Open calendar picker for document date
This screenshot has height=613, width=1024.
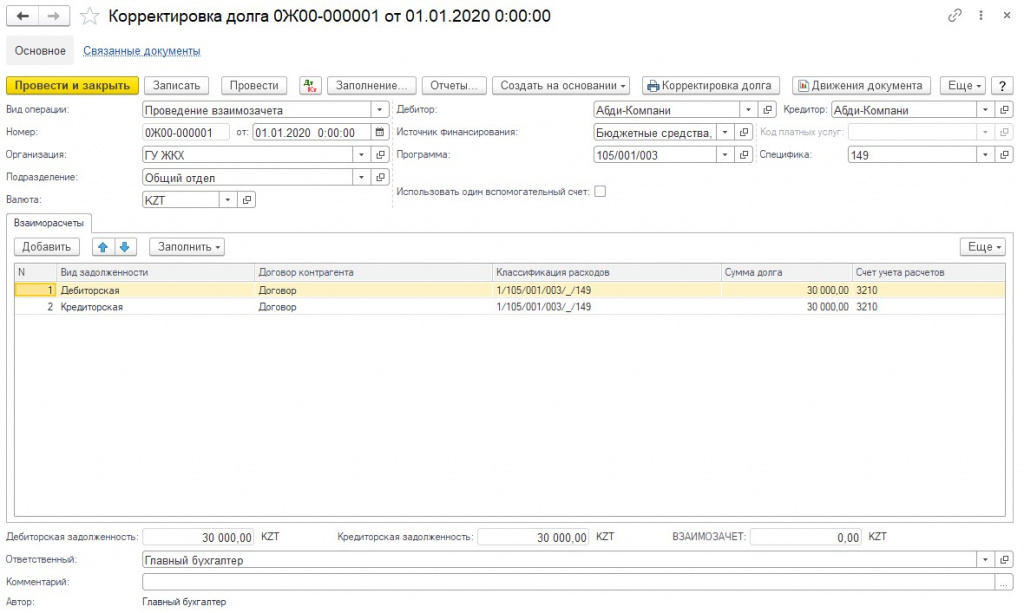(379, 132)
